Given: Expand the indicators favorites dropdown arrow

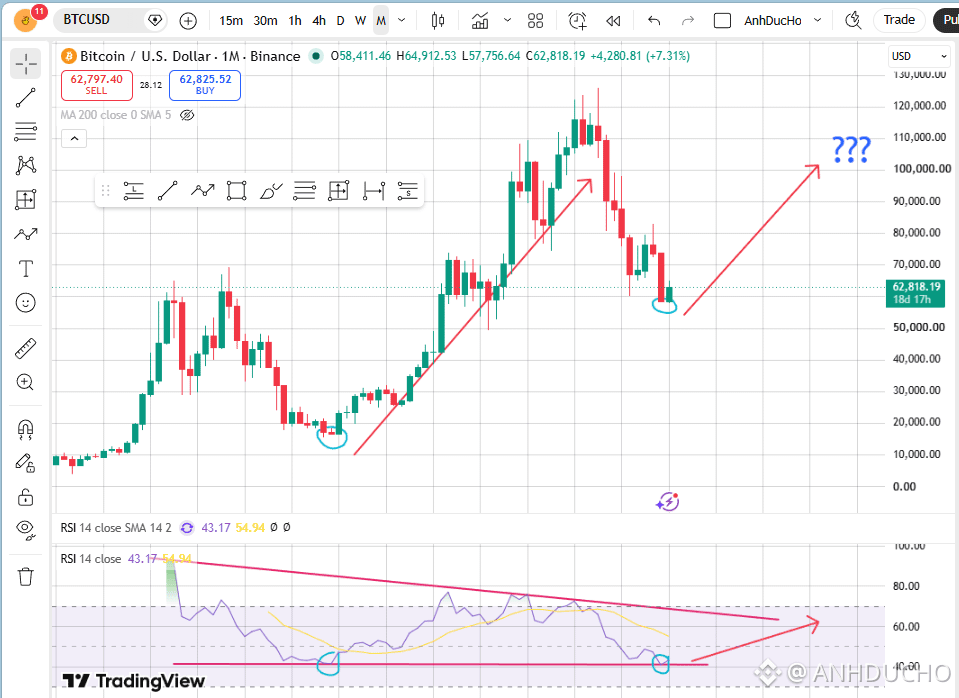Looking at the screenshot, I should (x=507, y=21).
